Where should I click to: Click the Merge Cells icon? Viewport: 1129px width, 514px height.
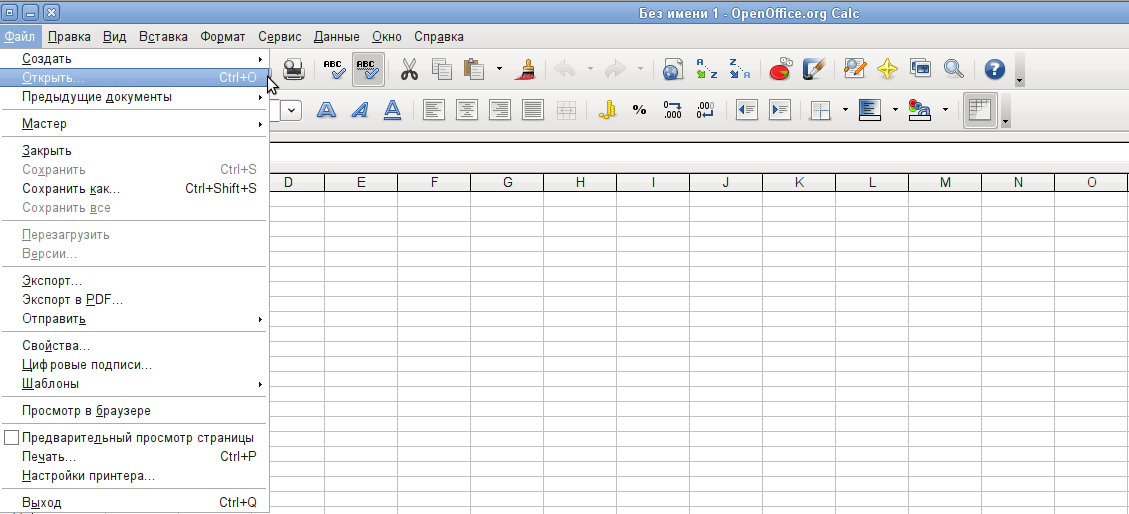[x=566, y=110]
